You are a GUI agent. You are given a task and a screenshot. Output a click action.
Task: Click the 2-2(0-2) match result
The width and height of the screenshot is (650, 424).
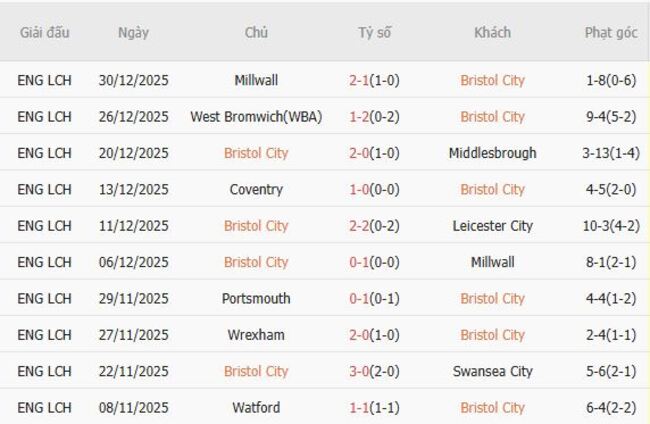(375, 226)
